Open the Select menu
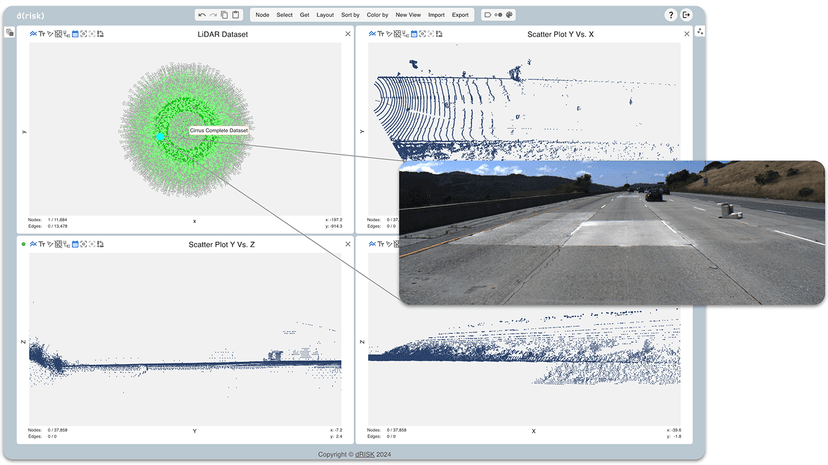This screenshot has height=465, width=828. click(x=284, y=15)
